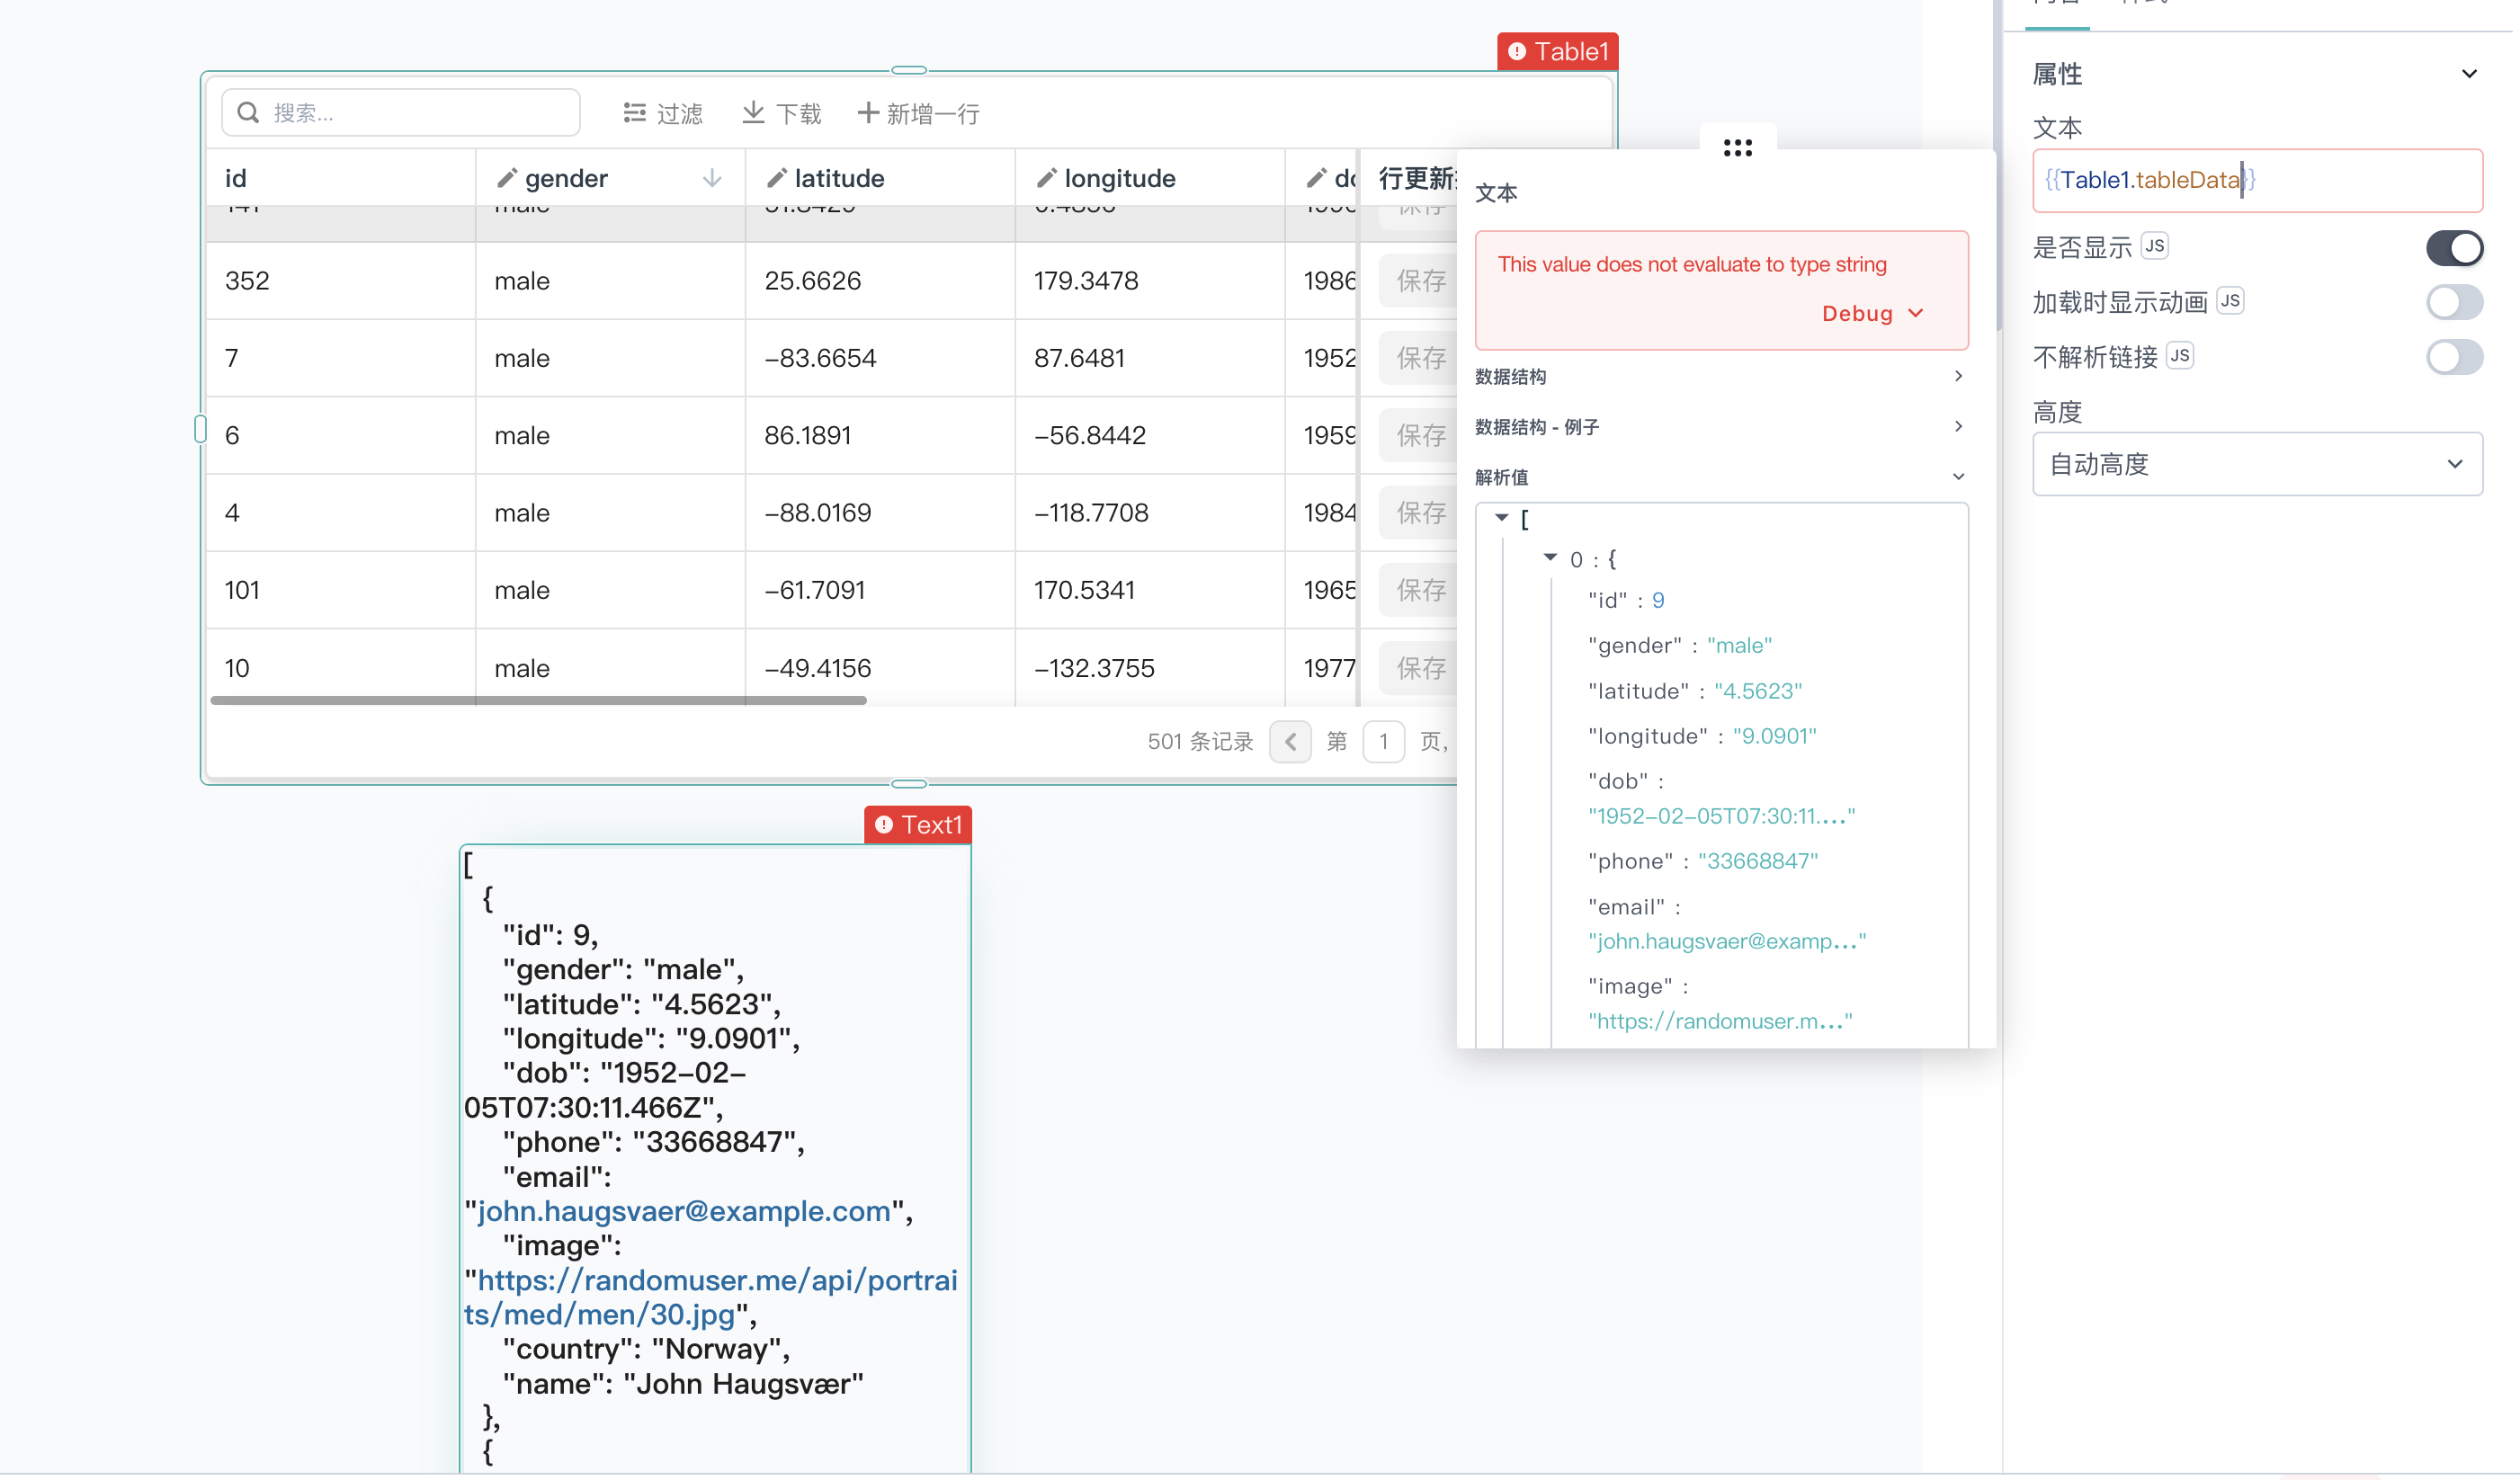Screen dimensions: 2520x1480
Task: Click JS icon next to 是否显示
Action: 2155,245
